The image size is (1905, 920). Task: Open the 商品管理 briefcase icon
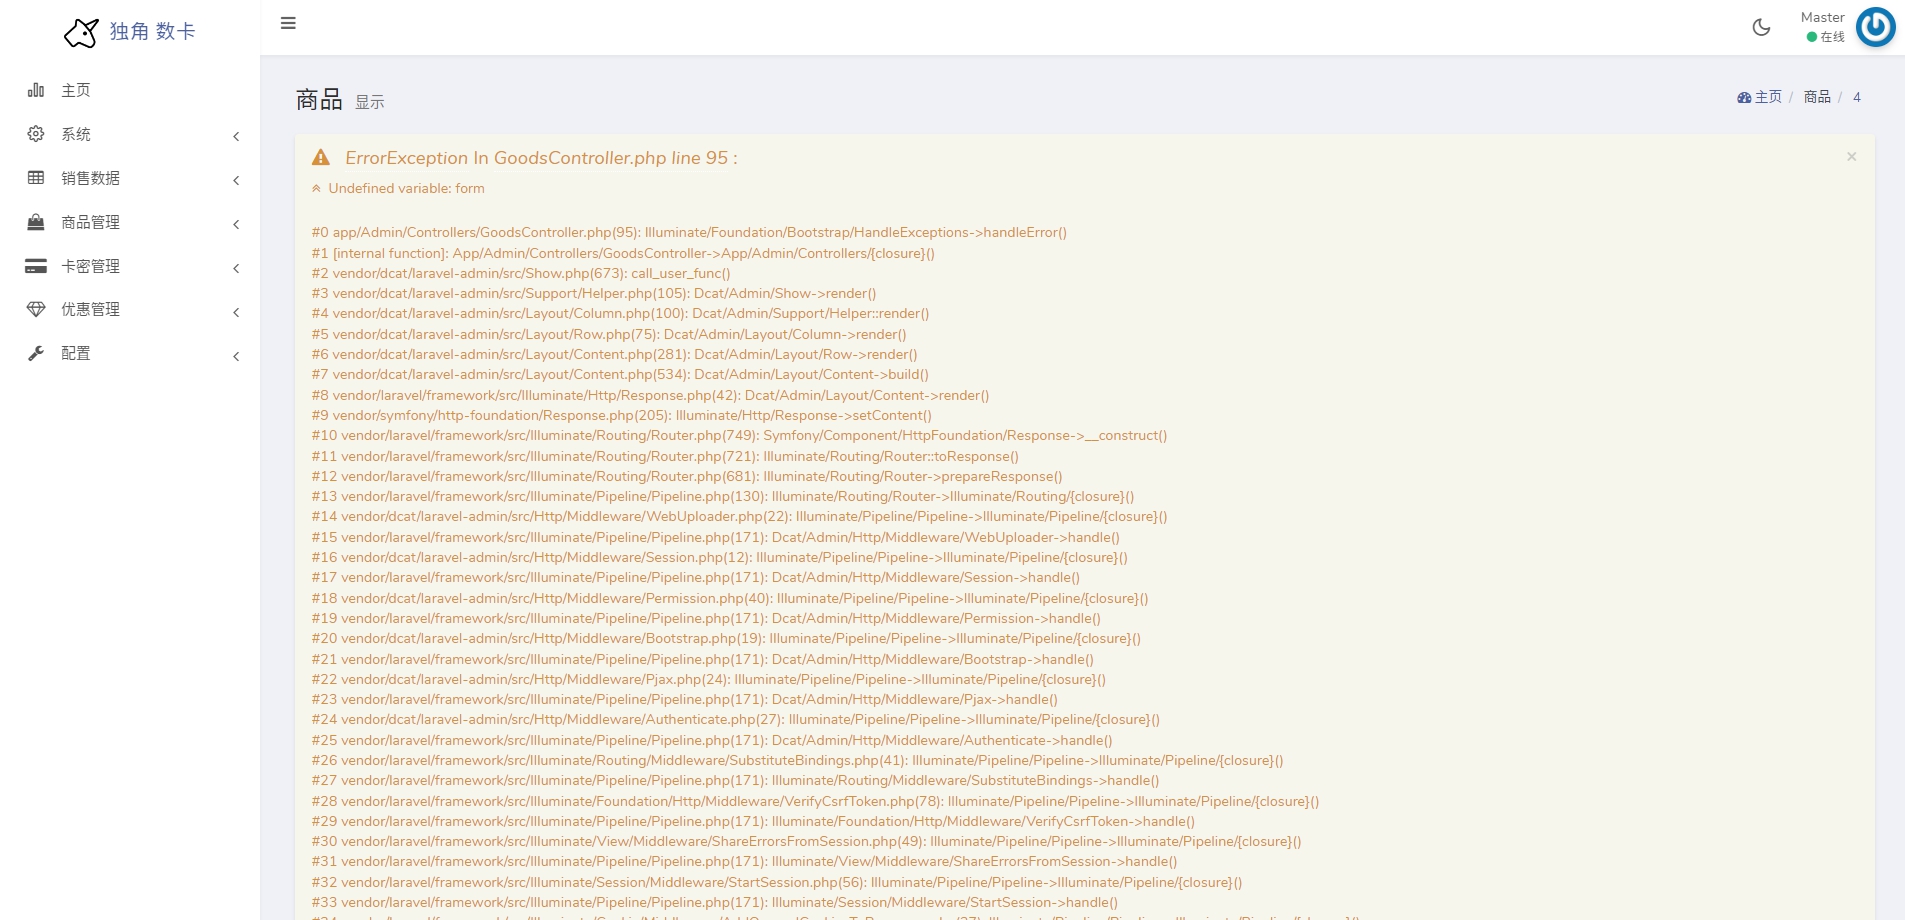[x=36, y=222]
